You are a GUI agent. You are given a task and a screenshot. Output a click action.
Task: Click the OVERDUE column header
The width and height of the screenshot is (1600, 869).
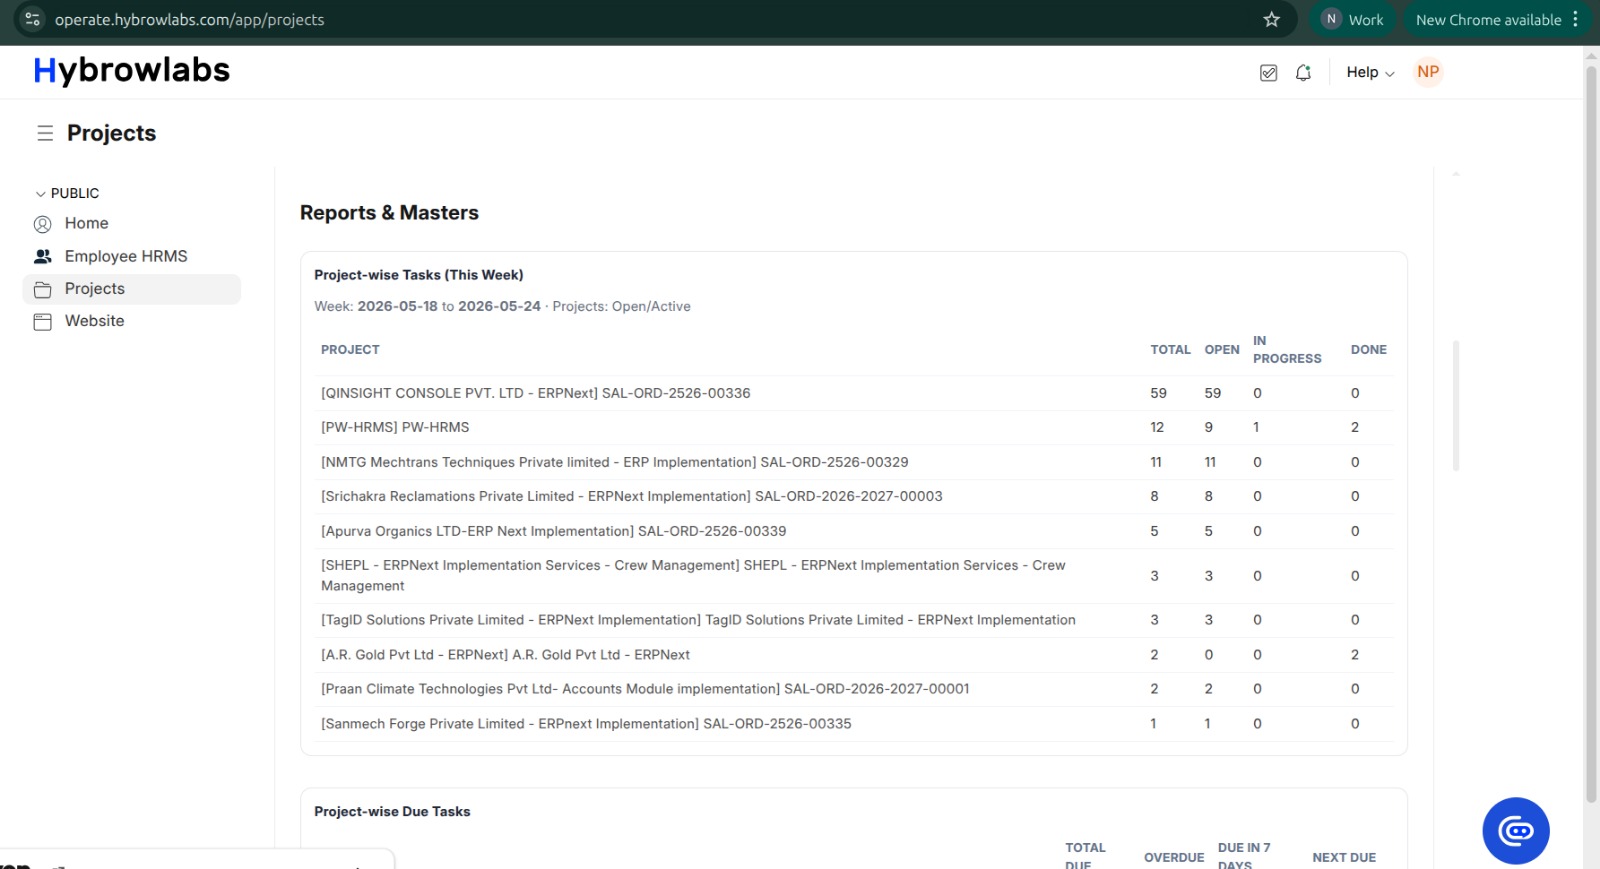click(1174, 858)
